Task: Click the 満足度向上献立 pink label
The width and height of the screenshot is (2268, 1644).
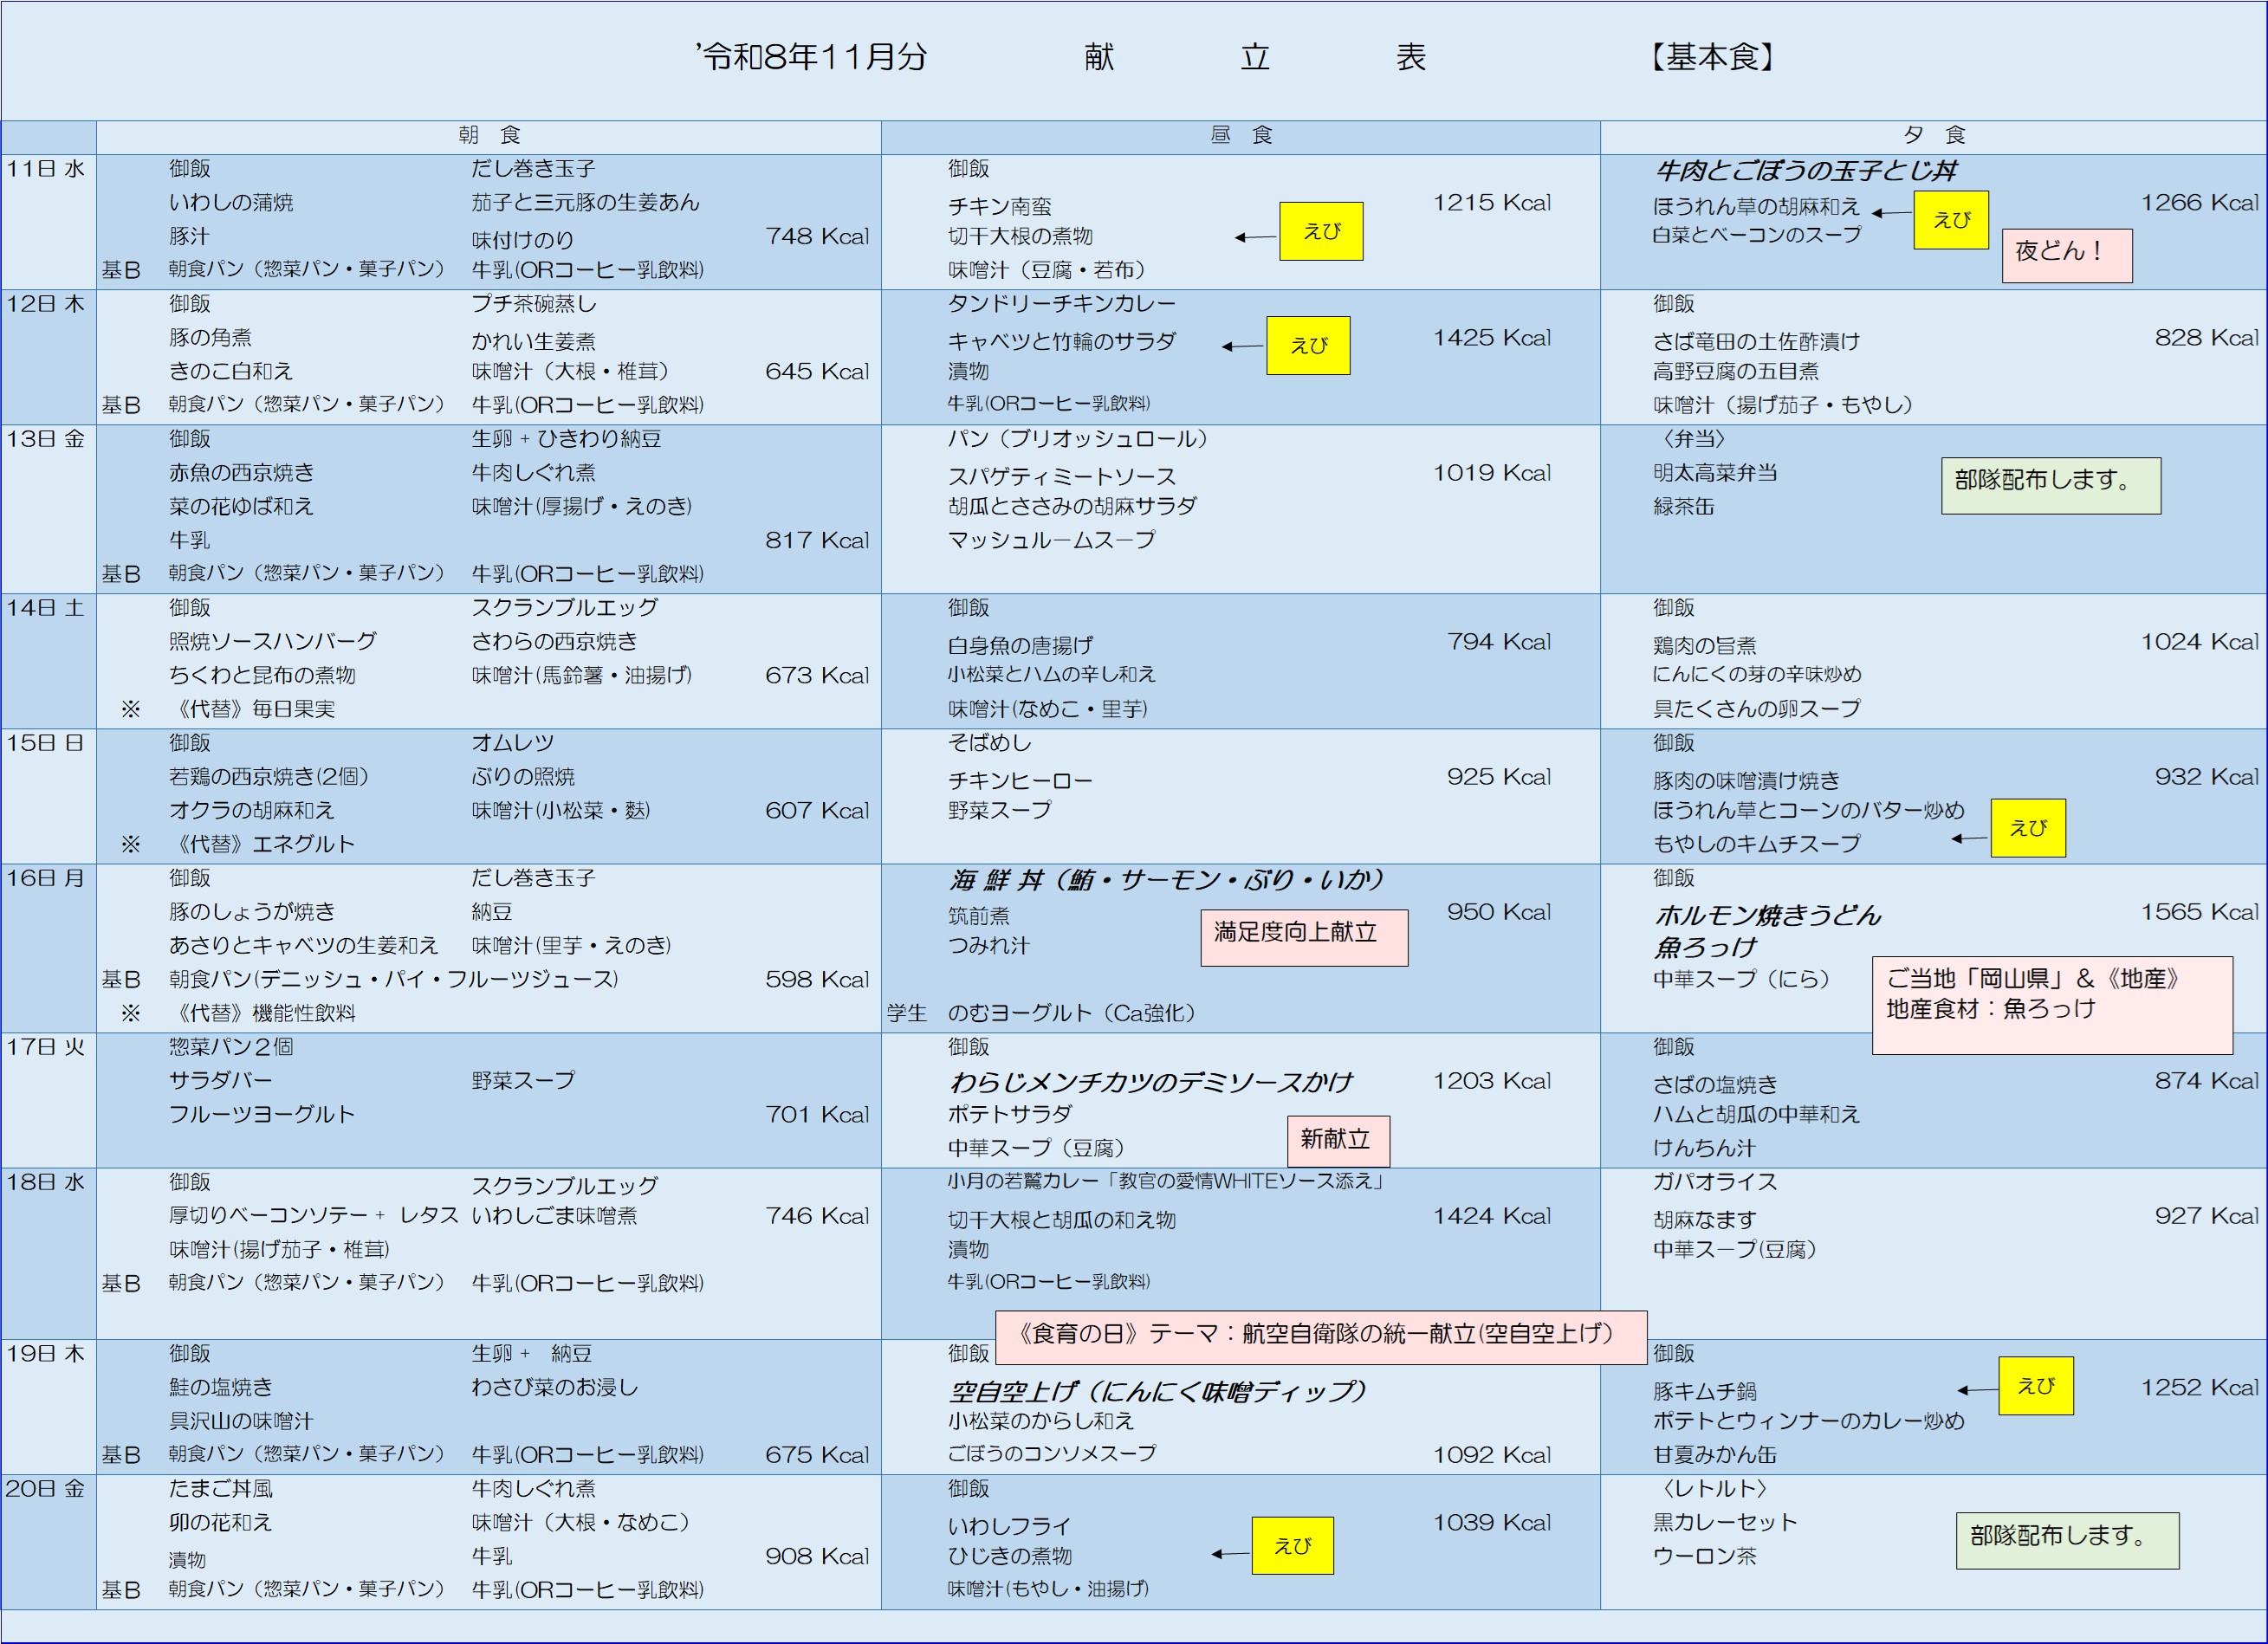Action: (x=1304, y=938)
